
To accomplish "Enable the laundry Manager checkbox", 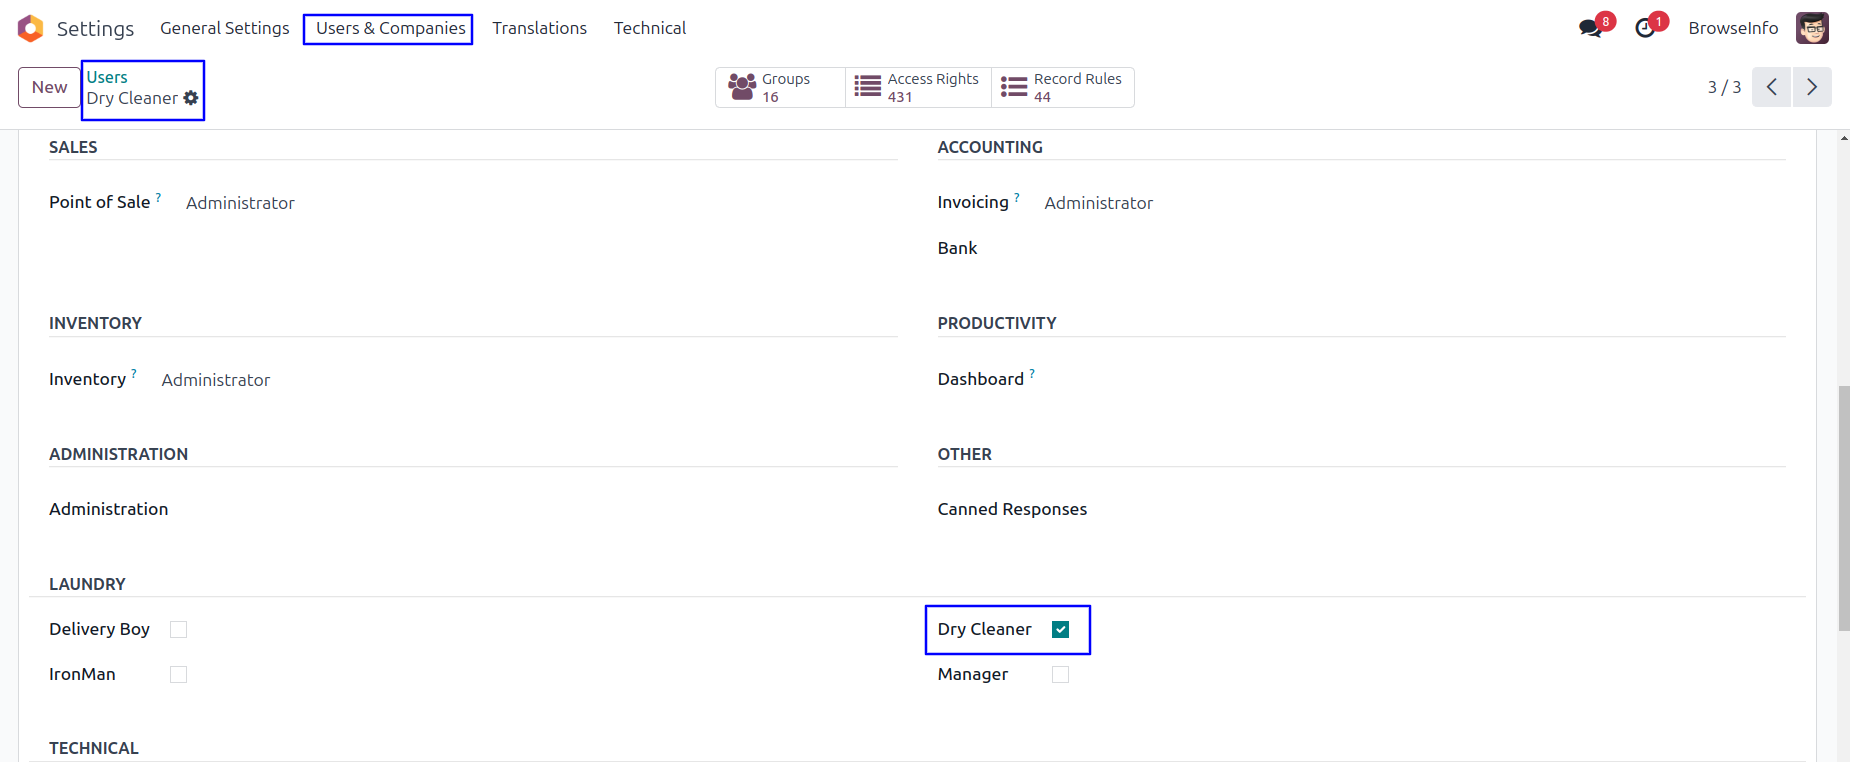I will (x=1061, y=674).
